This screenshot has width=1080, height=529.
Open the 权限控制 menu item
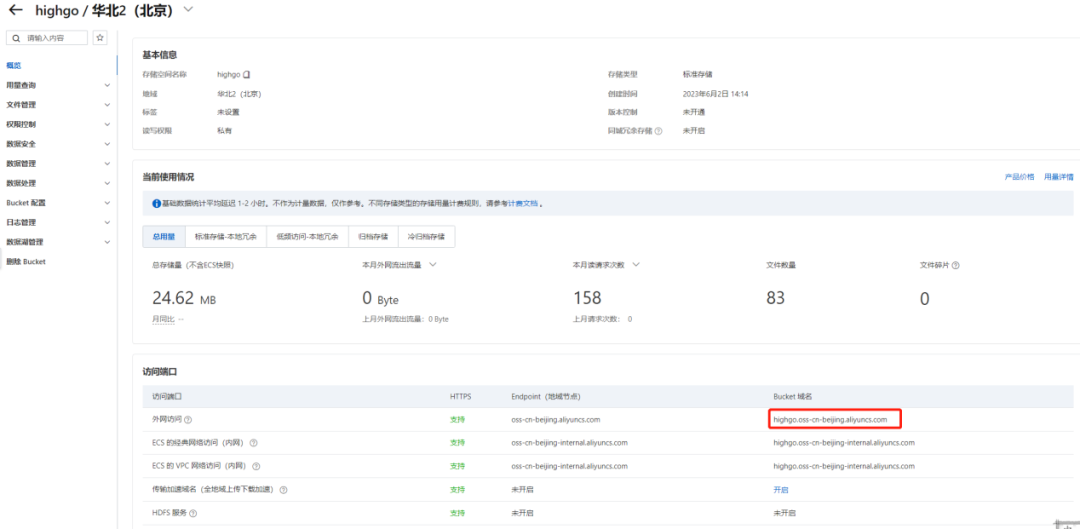(21, 125)
